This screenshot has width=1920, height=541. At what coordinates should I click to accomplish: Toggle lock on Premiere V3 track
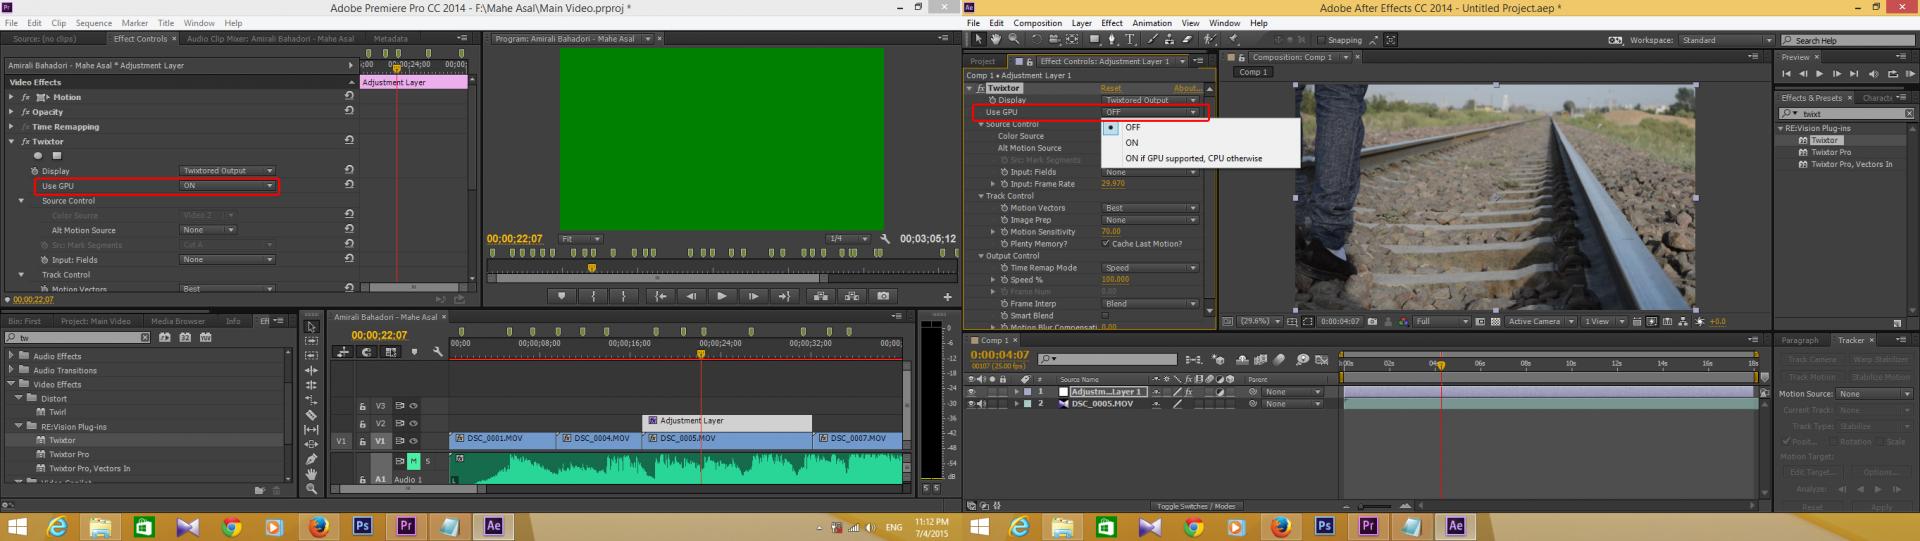click(x=362, y=407)
